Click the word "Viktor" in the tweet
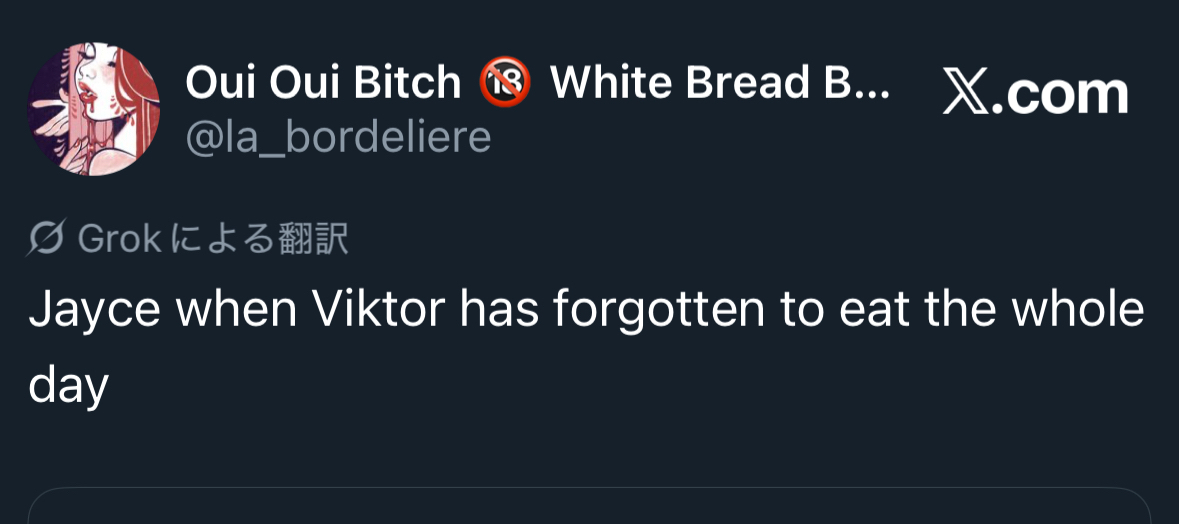1179x524 pixels. click(x=380, y=311)
